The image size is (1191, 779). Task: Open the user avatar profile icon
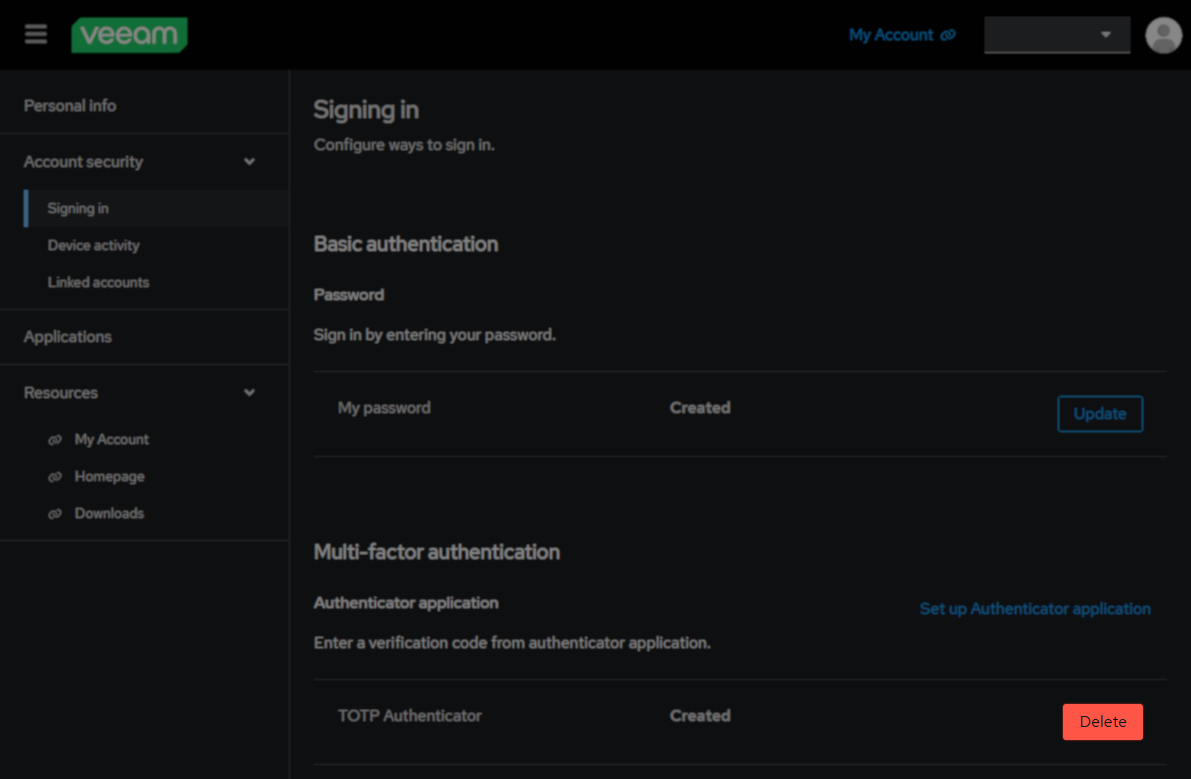pos(1163,35)
